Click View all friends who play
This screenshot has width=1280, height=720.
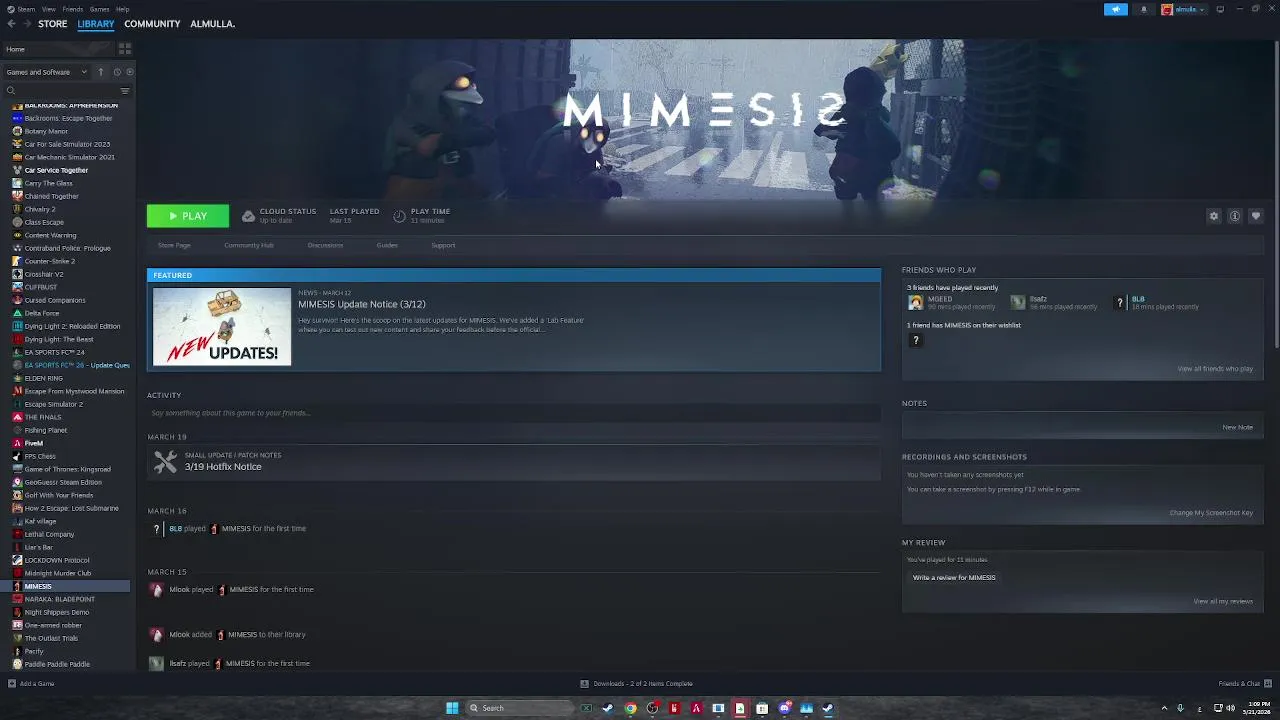point(1215,369)
